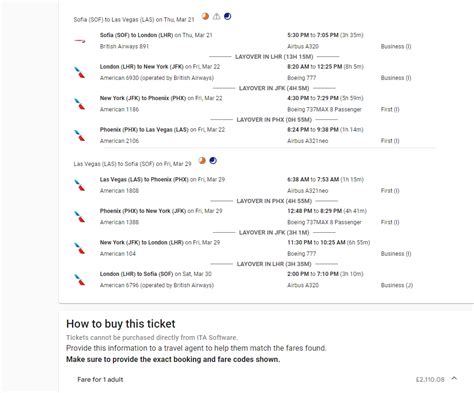Screen dimensions: 474x393
Task: Click the blue moon icon on the outbound trip
Action: [x=228, y=16]
